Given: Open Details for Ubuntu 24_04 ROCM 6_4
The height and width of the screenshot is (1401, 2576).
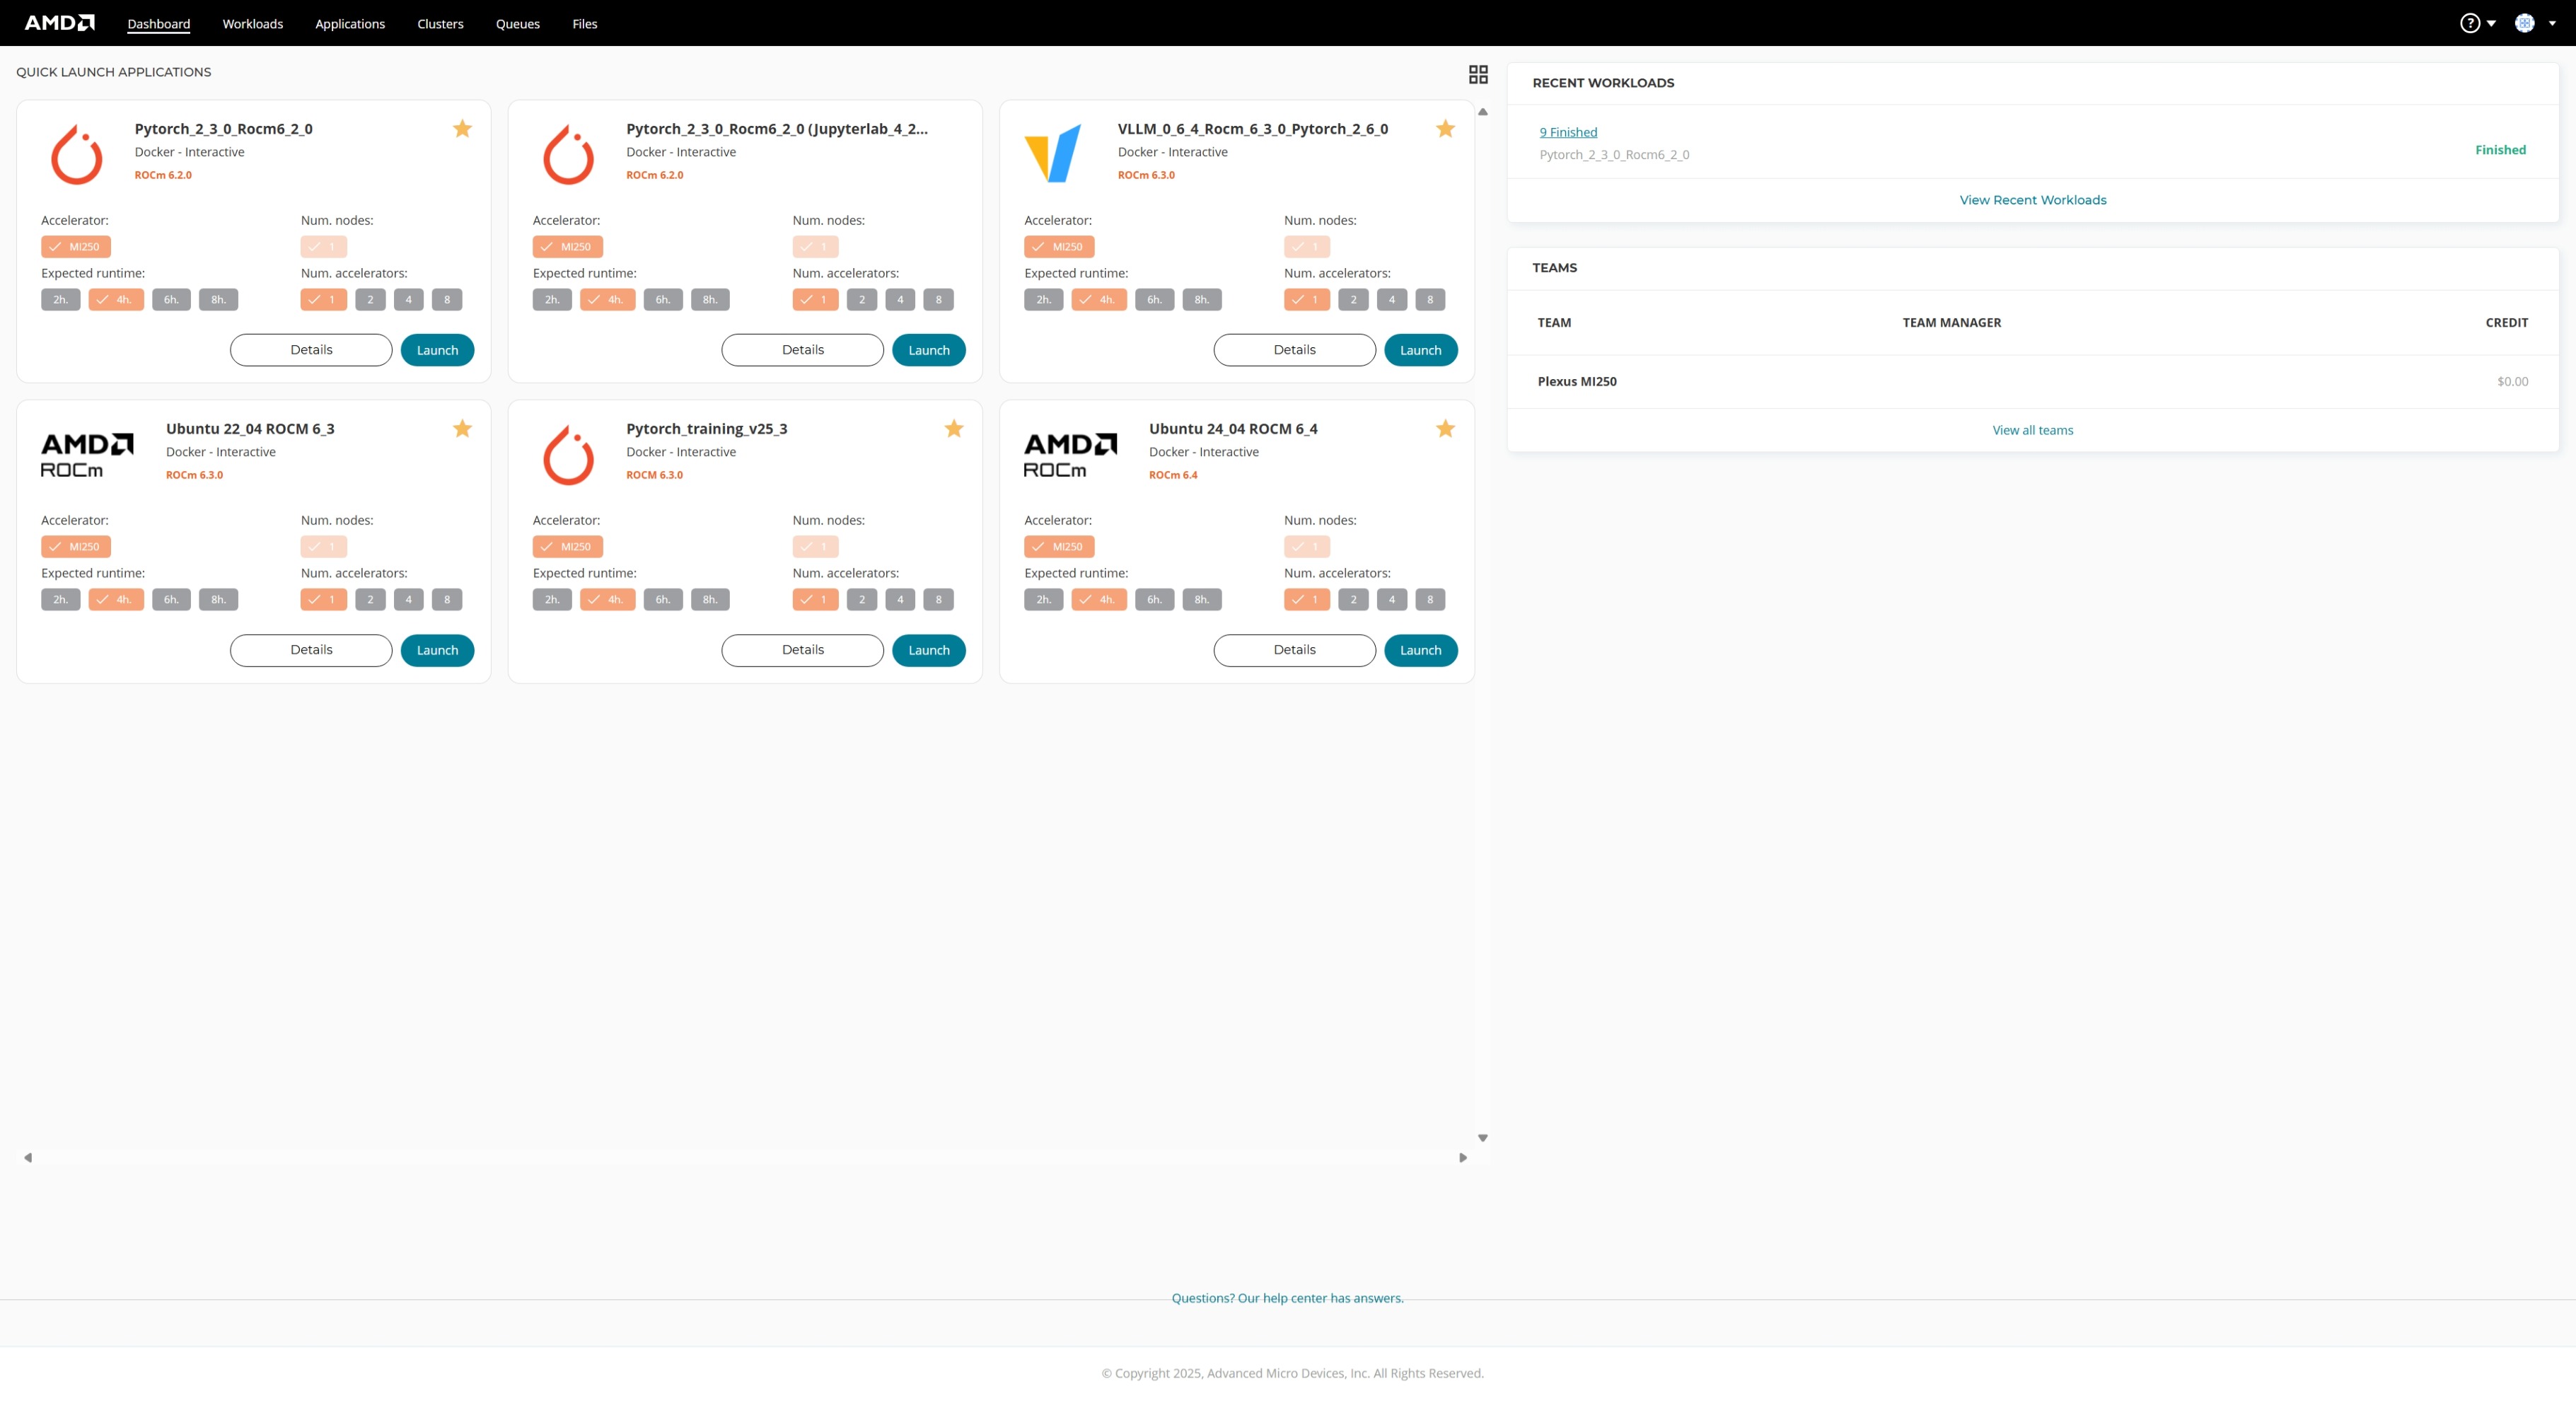Looking at the screenshot, I should pyautogui.click(x=1294, y=650).
